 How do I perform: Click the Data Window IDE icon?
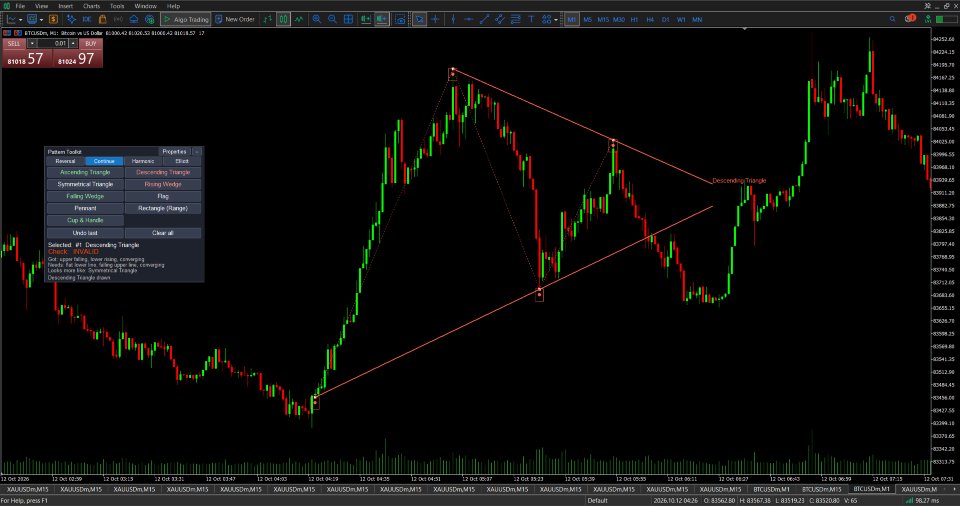point(86,20)
